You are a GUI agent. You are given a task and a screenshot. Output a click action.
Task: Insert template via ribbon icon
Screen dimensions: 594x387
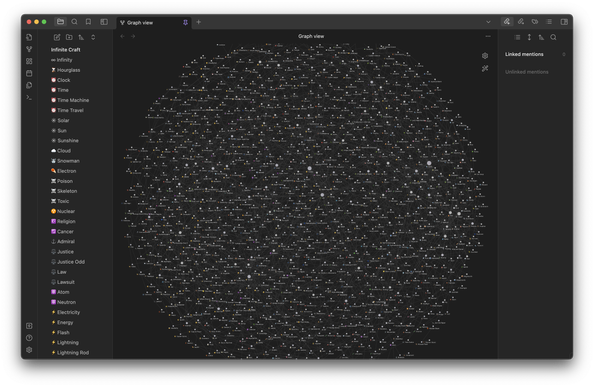coord(29,85)
